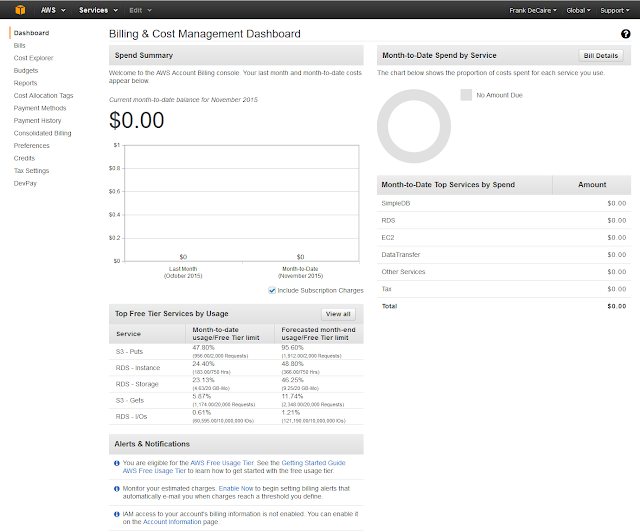Click info icon beside IAM access alert
This screenshot has width=640, height=532.
click(116, 514)
